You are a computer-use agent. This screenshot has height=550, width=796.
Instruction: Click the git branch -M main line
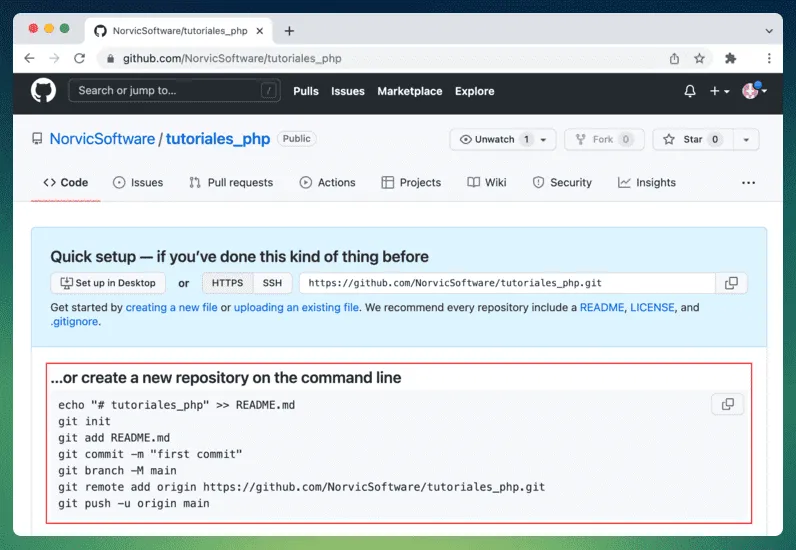(117, 470)
